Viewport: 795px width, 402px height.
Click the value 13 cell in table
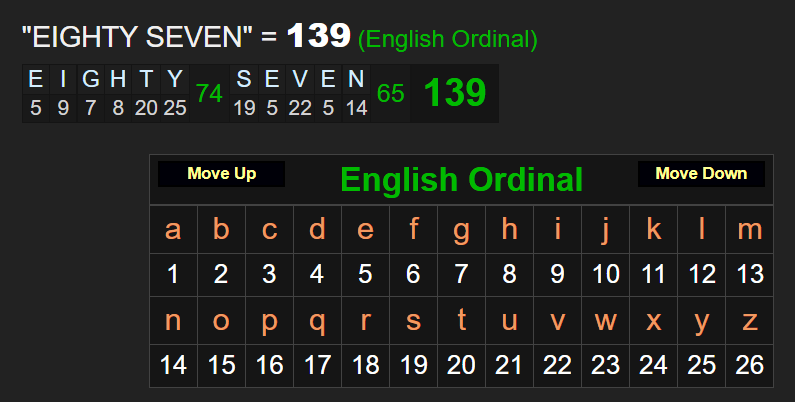click(x=749, y=274)
